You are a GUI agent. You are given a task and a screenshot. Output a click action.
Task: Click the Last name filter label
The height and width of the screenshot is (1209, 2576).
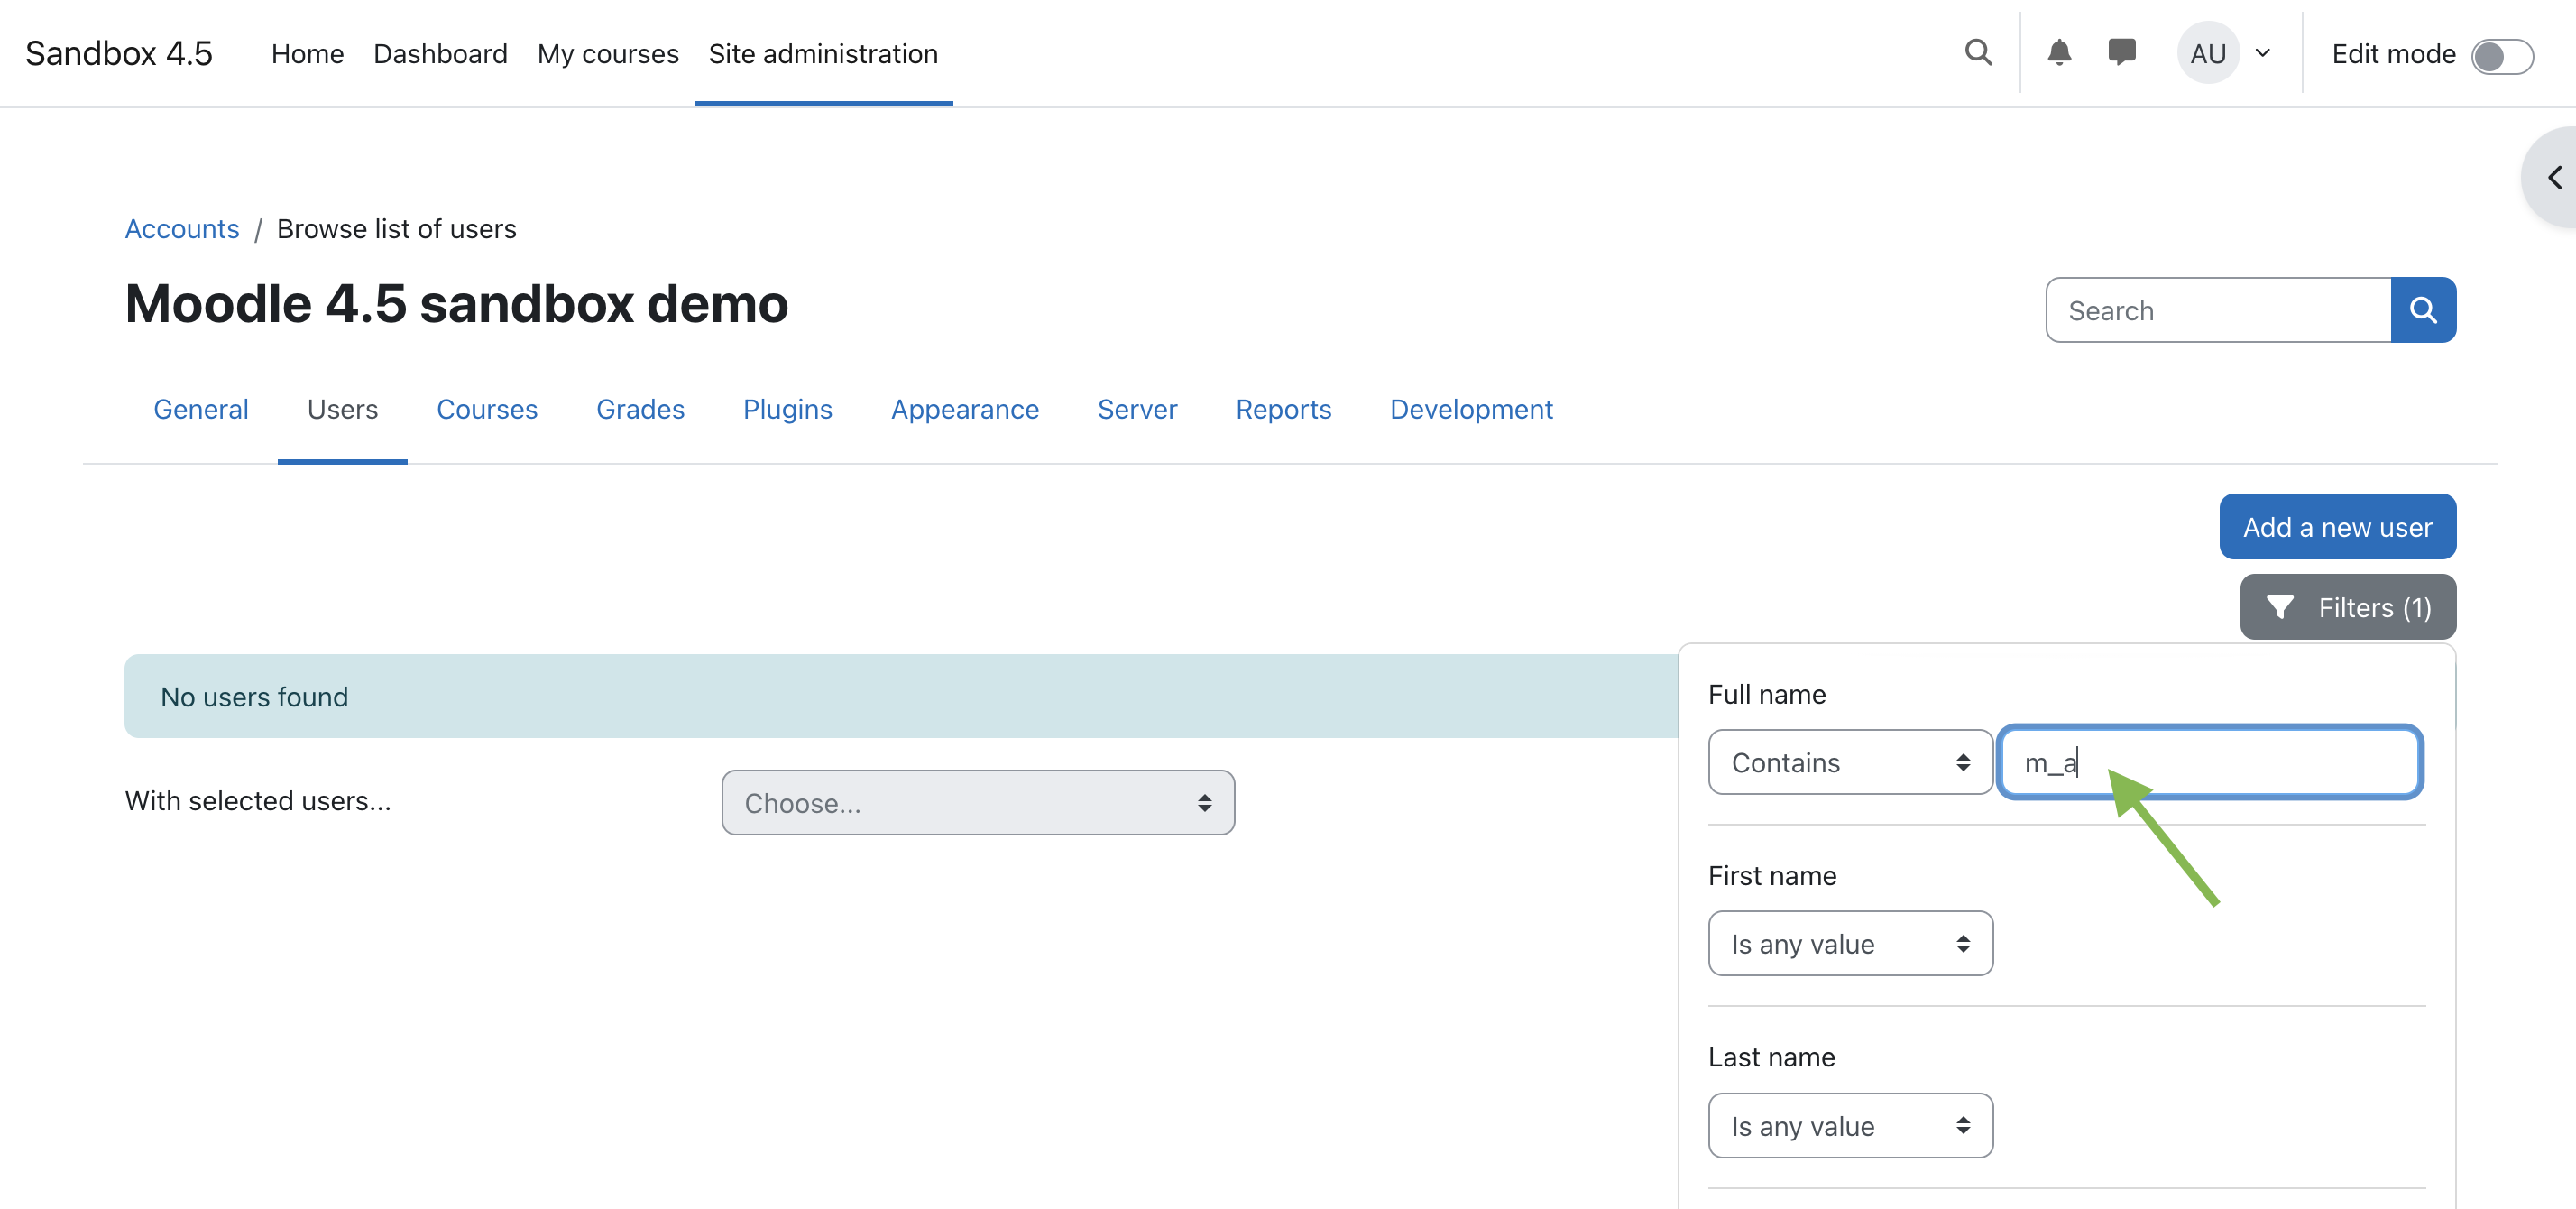[x=1771, y=1057]
